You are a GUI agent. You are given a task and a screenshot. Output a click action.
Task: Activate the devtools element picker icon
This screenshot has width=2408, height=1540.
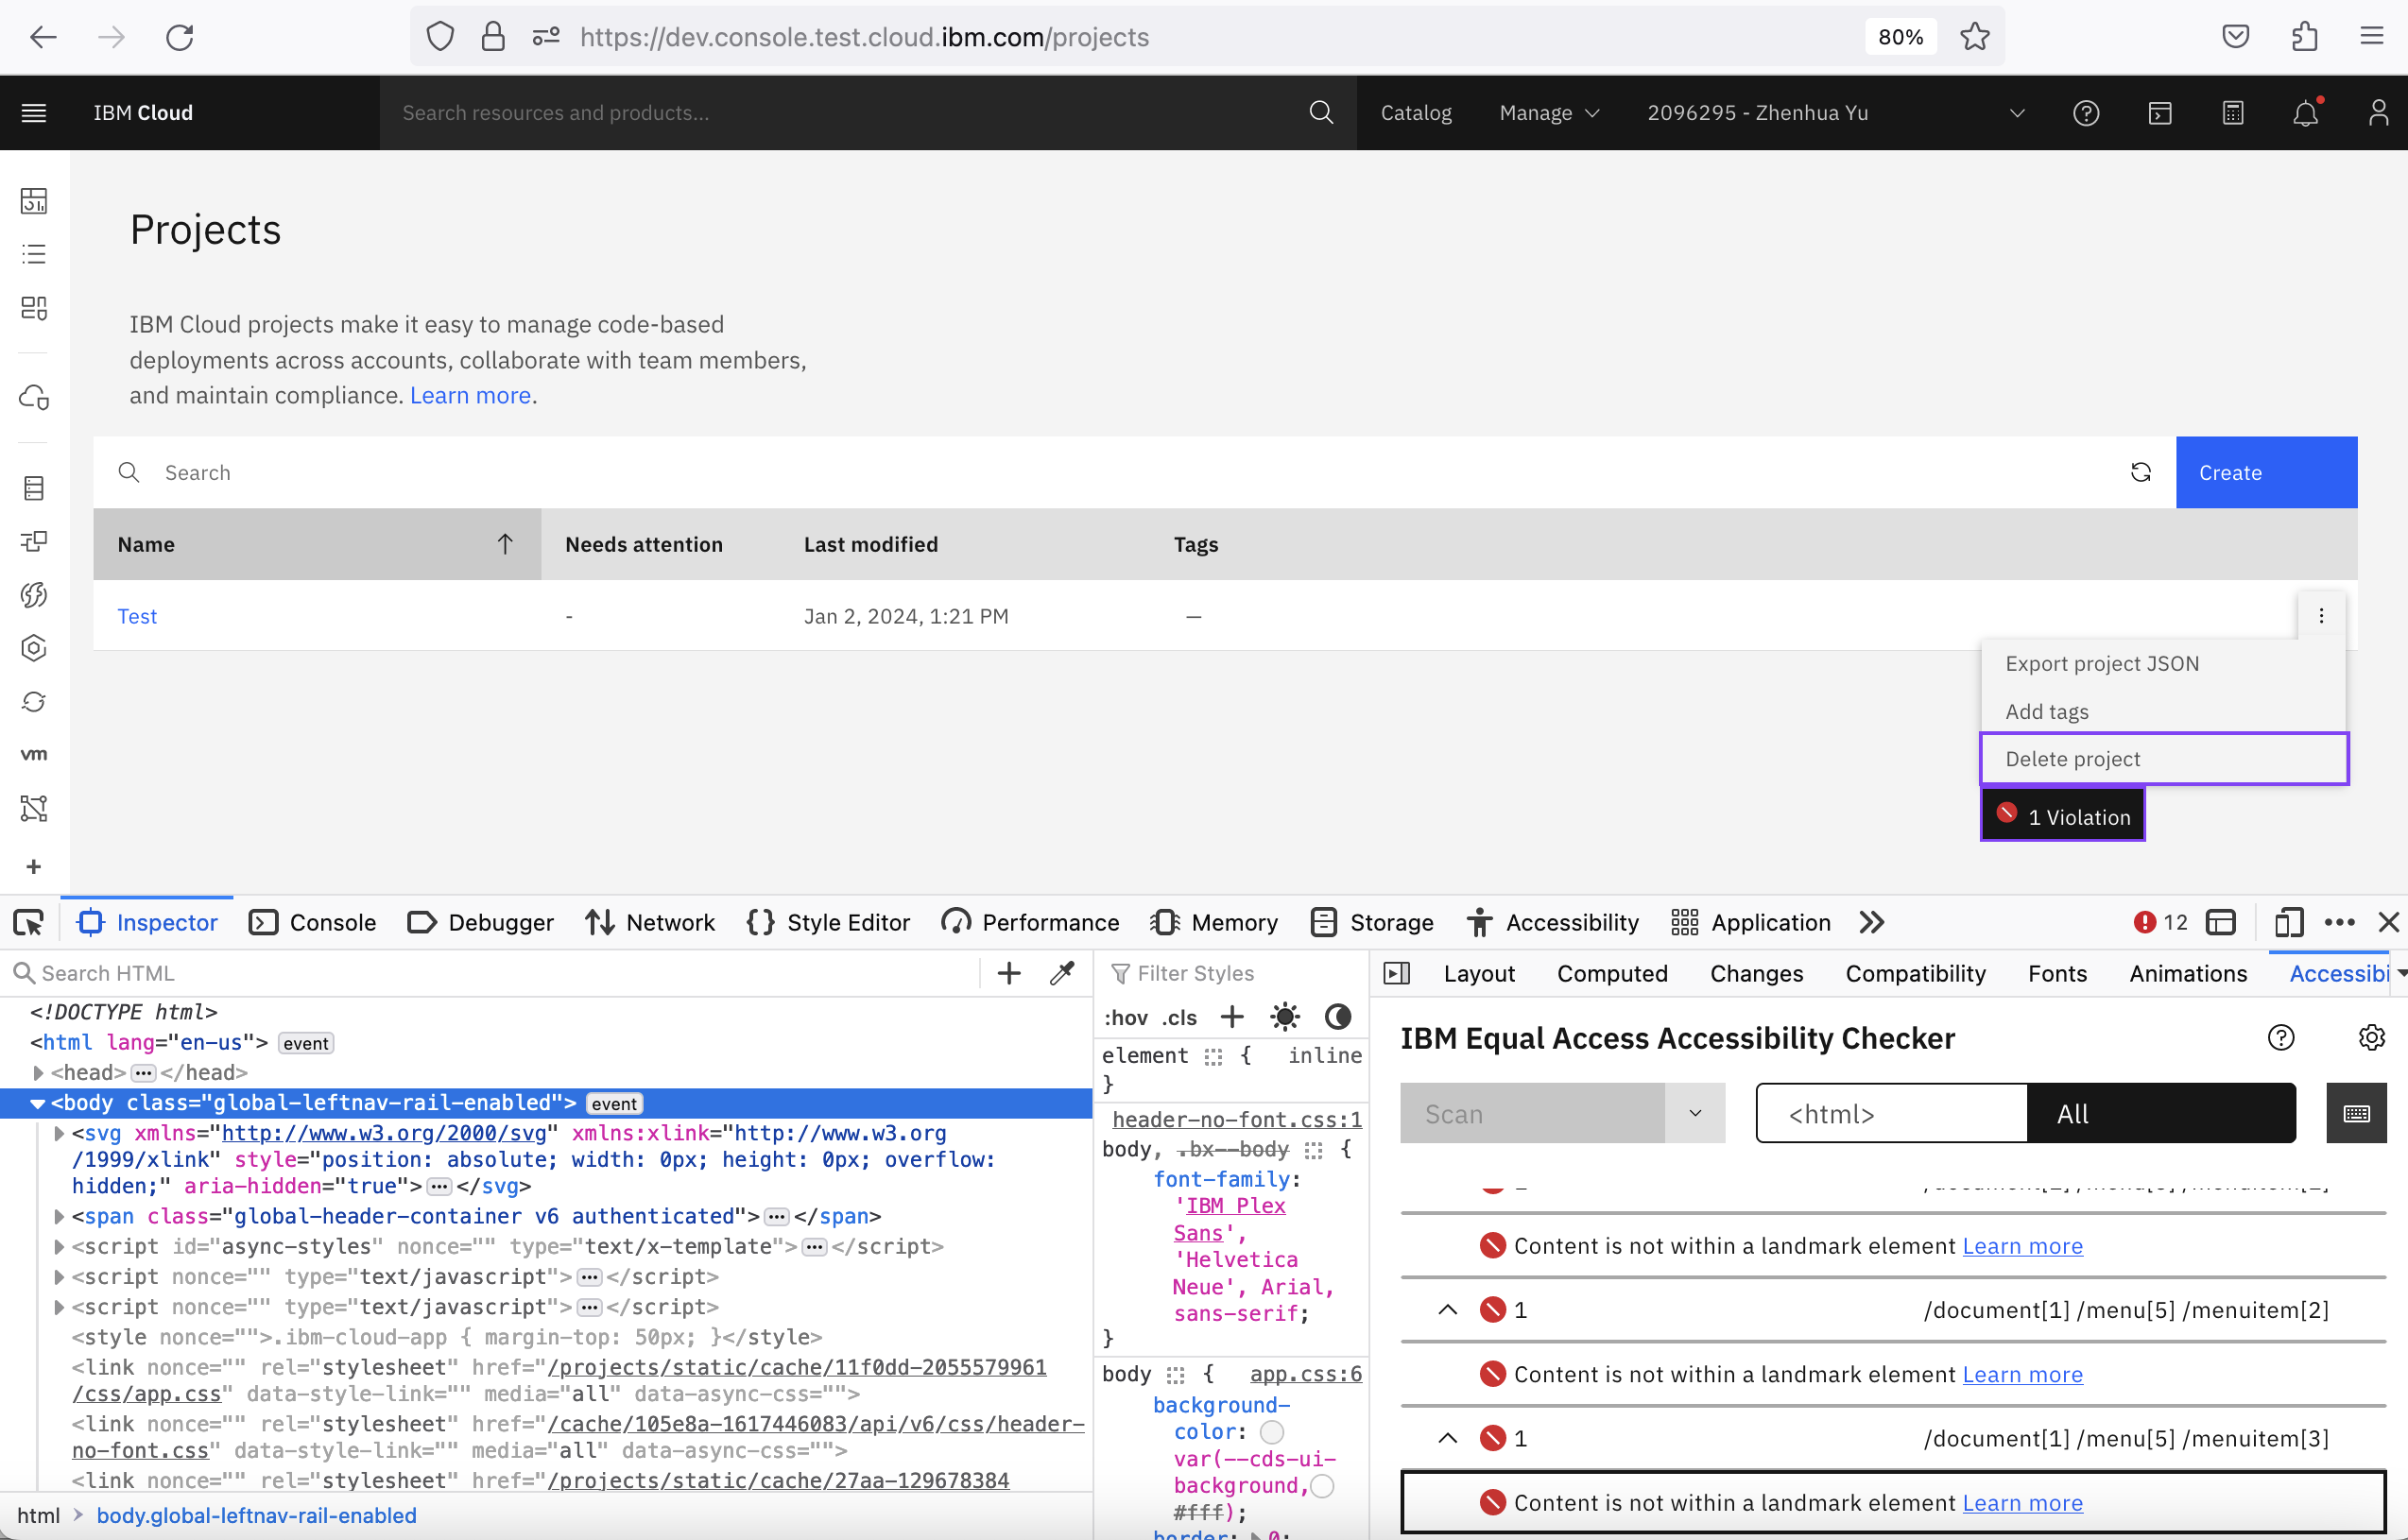click(29, 922)
